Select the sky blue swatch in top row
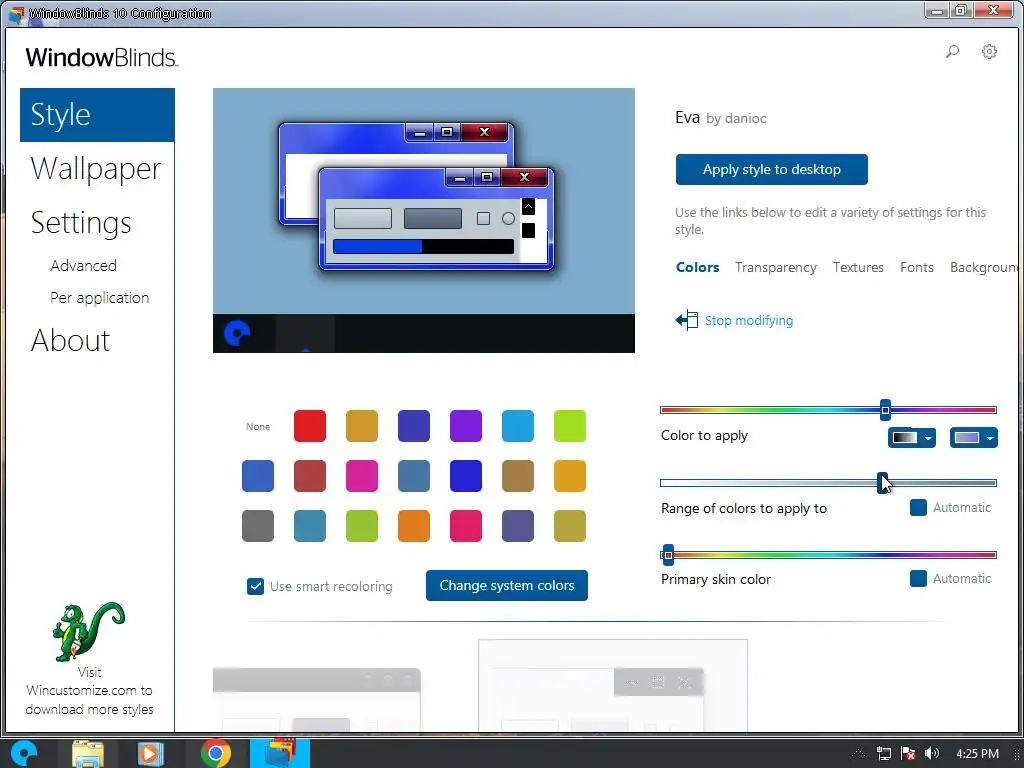The height and width of the screenshot is (768, 1024). 518,426
